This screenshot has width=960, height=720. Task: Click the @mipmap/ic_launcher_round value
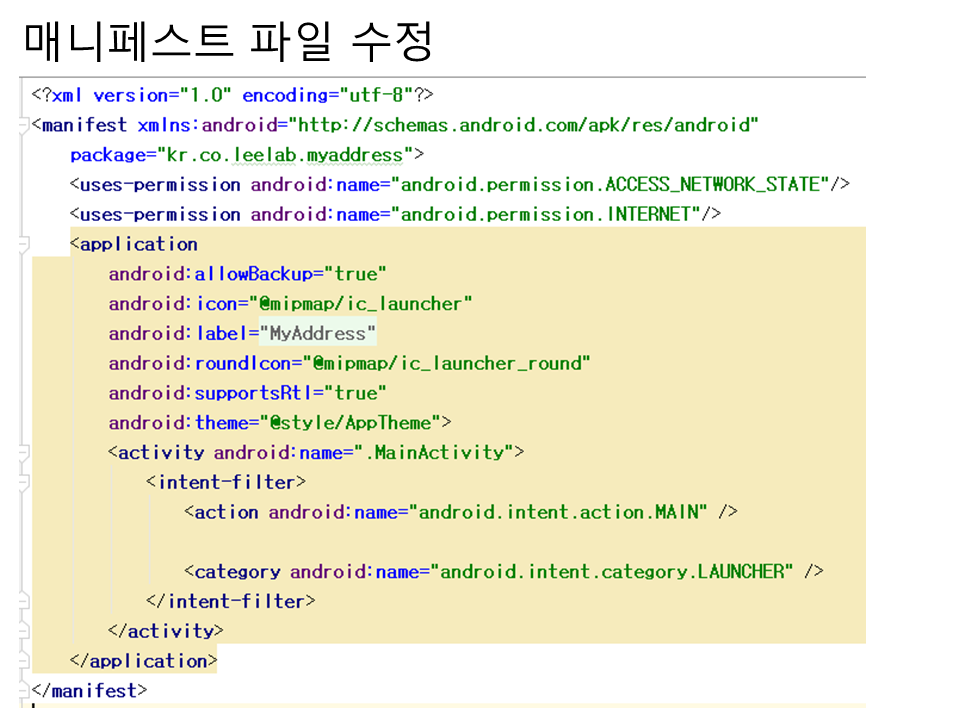[450, 364]
